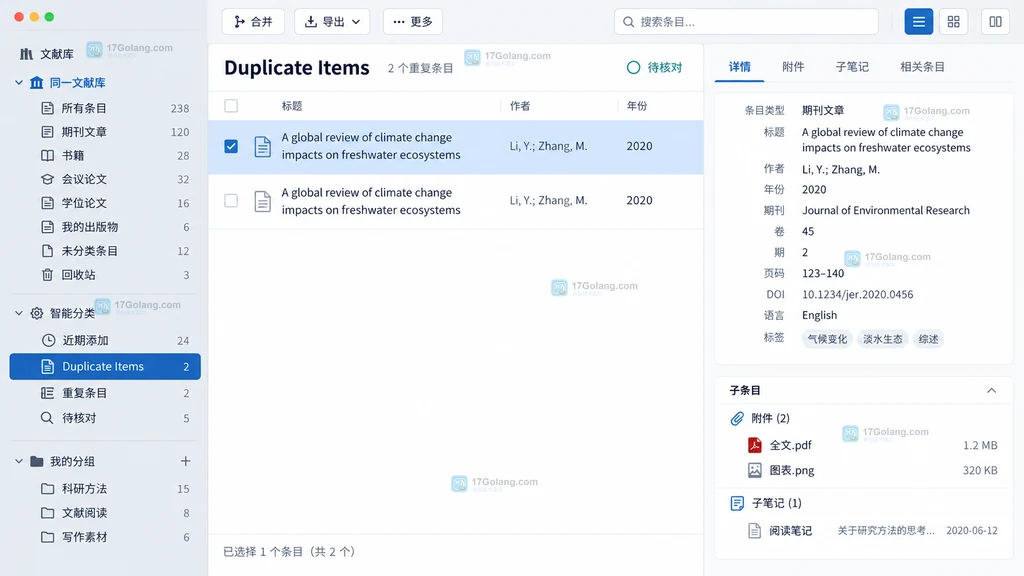This screenshot has width=1024, height=576.
Task: Click the 综述 tag
Action: pyautogui.click(x=928, y=339)
